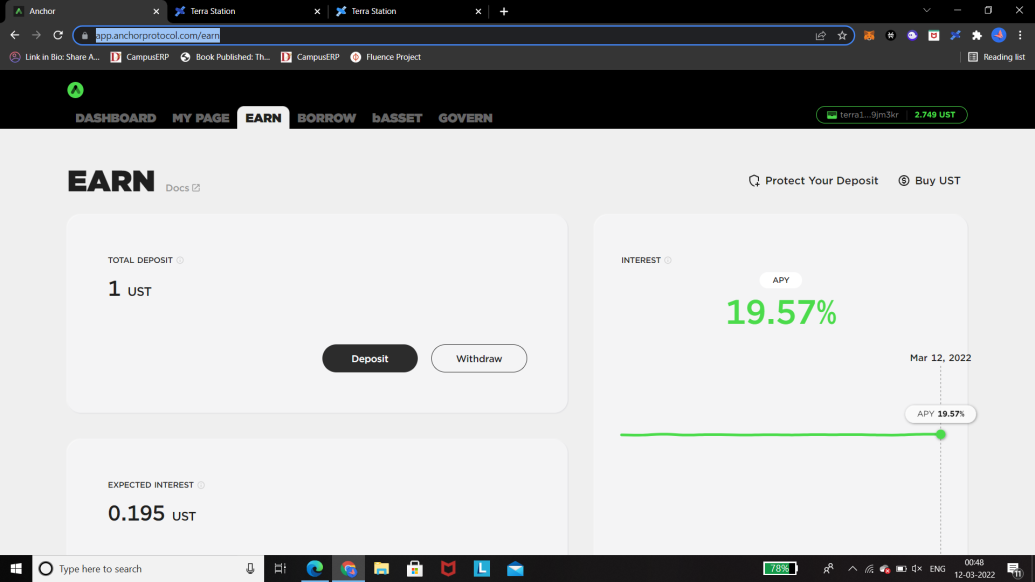This screenshot has height=582, width=1035.
Task: Open the Mail app from taskbar
Action: point(515,569)
